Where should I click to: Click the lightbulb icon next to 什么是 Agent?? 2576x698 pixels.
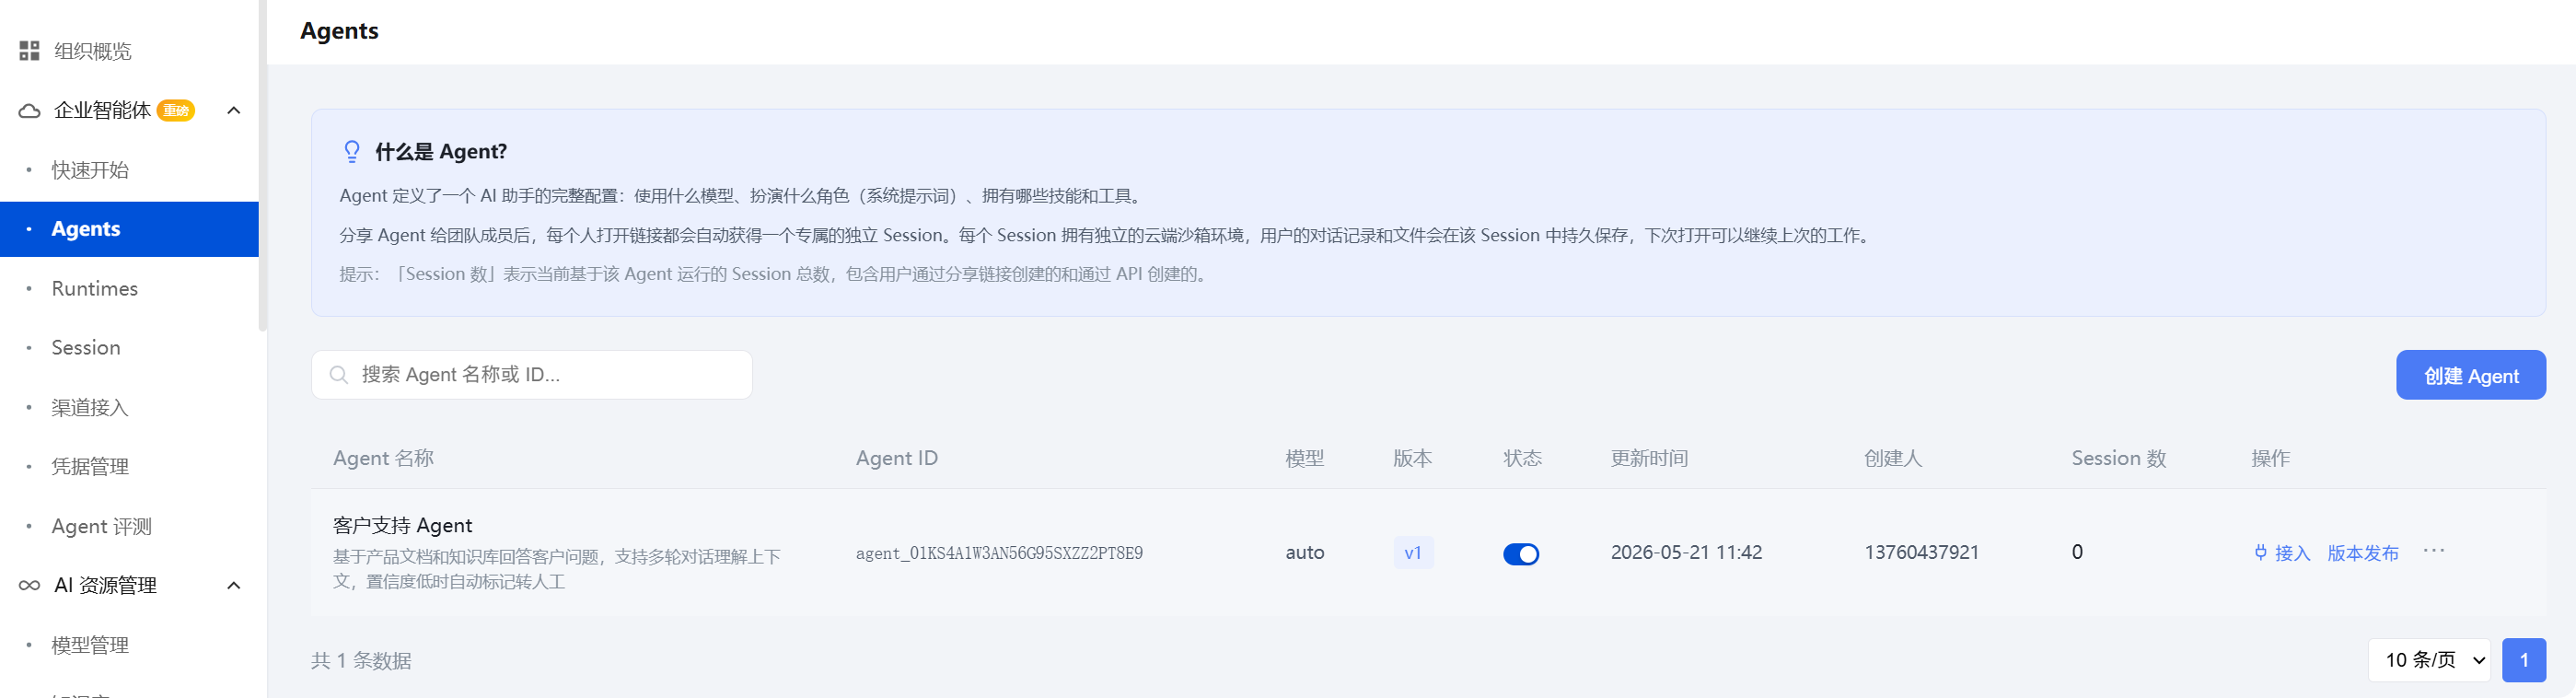(352, 152)
